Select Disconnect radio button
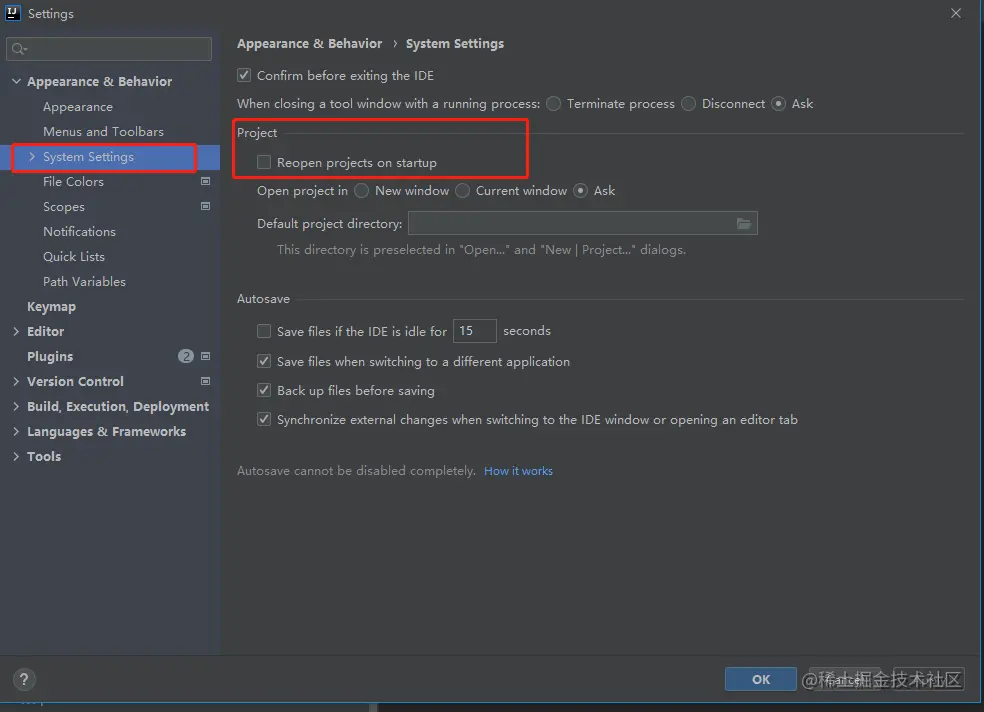984x712 pixels. point(688,104)
